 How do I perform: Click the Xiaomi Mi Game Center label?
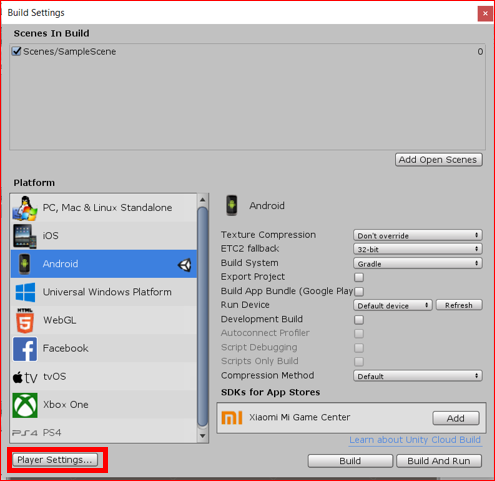300,417
